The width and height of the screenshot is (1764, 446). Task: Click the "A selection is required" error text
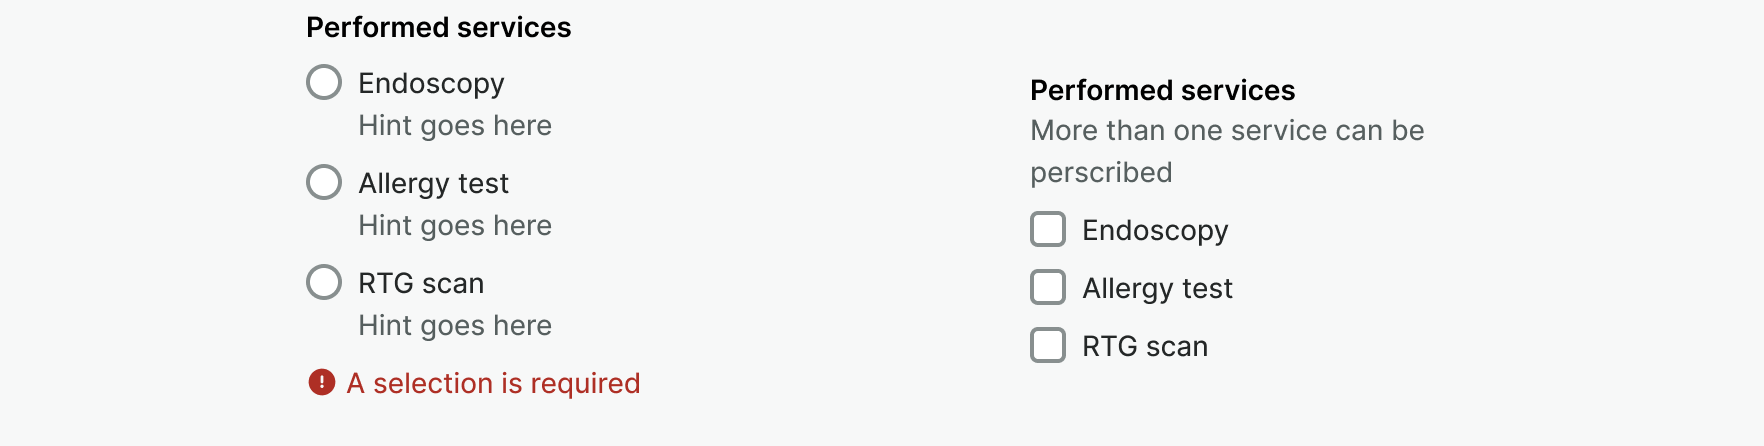[493, 383]
